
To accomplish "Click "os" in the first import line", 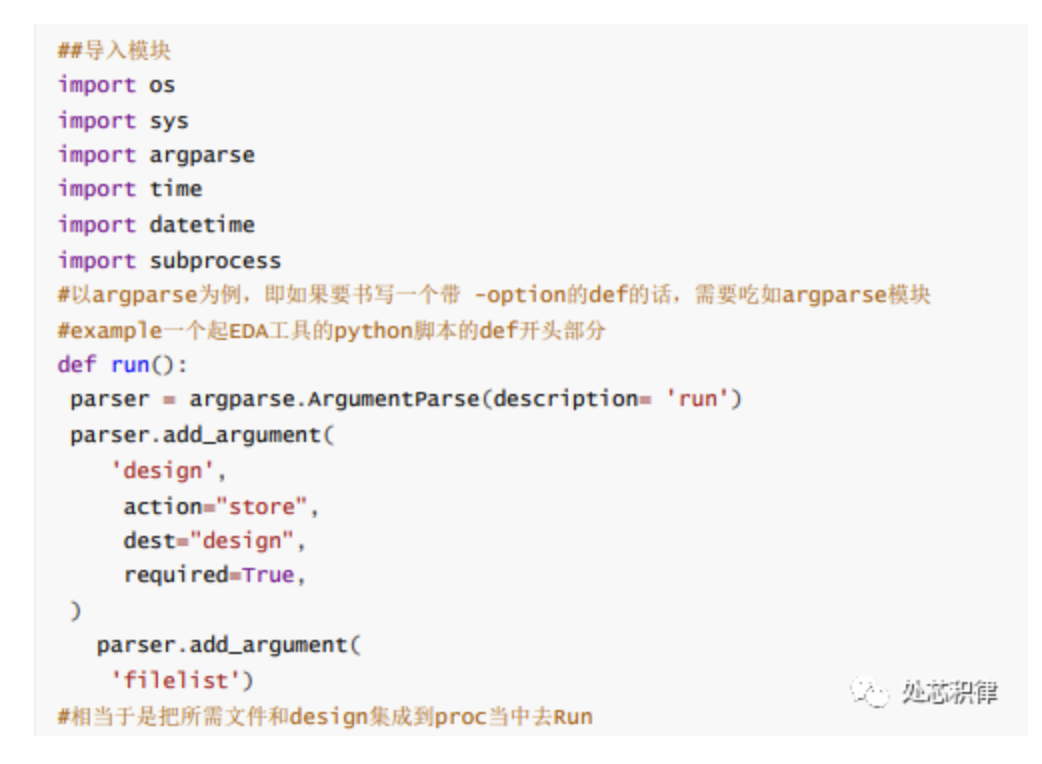I will [162, 85].
